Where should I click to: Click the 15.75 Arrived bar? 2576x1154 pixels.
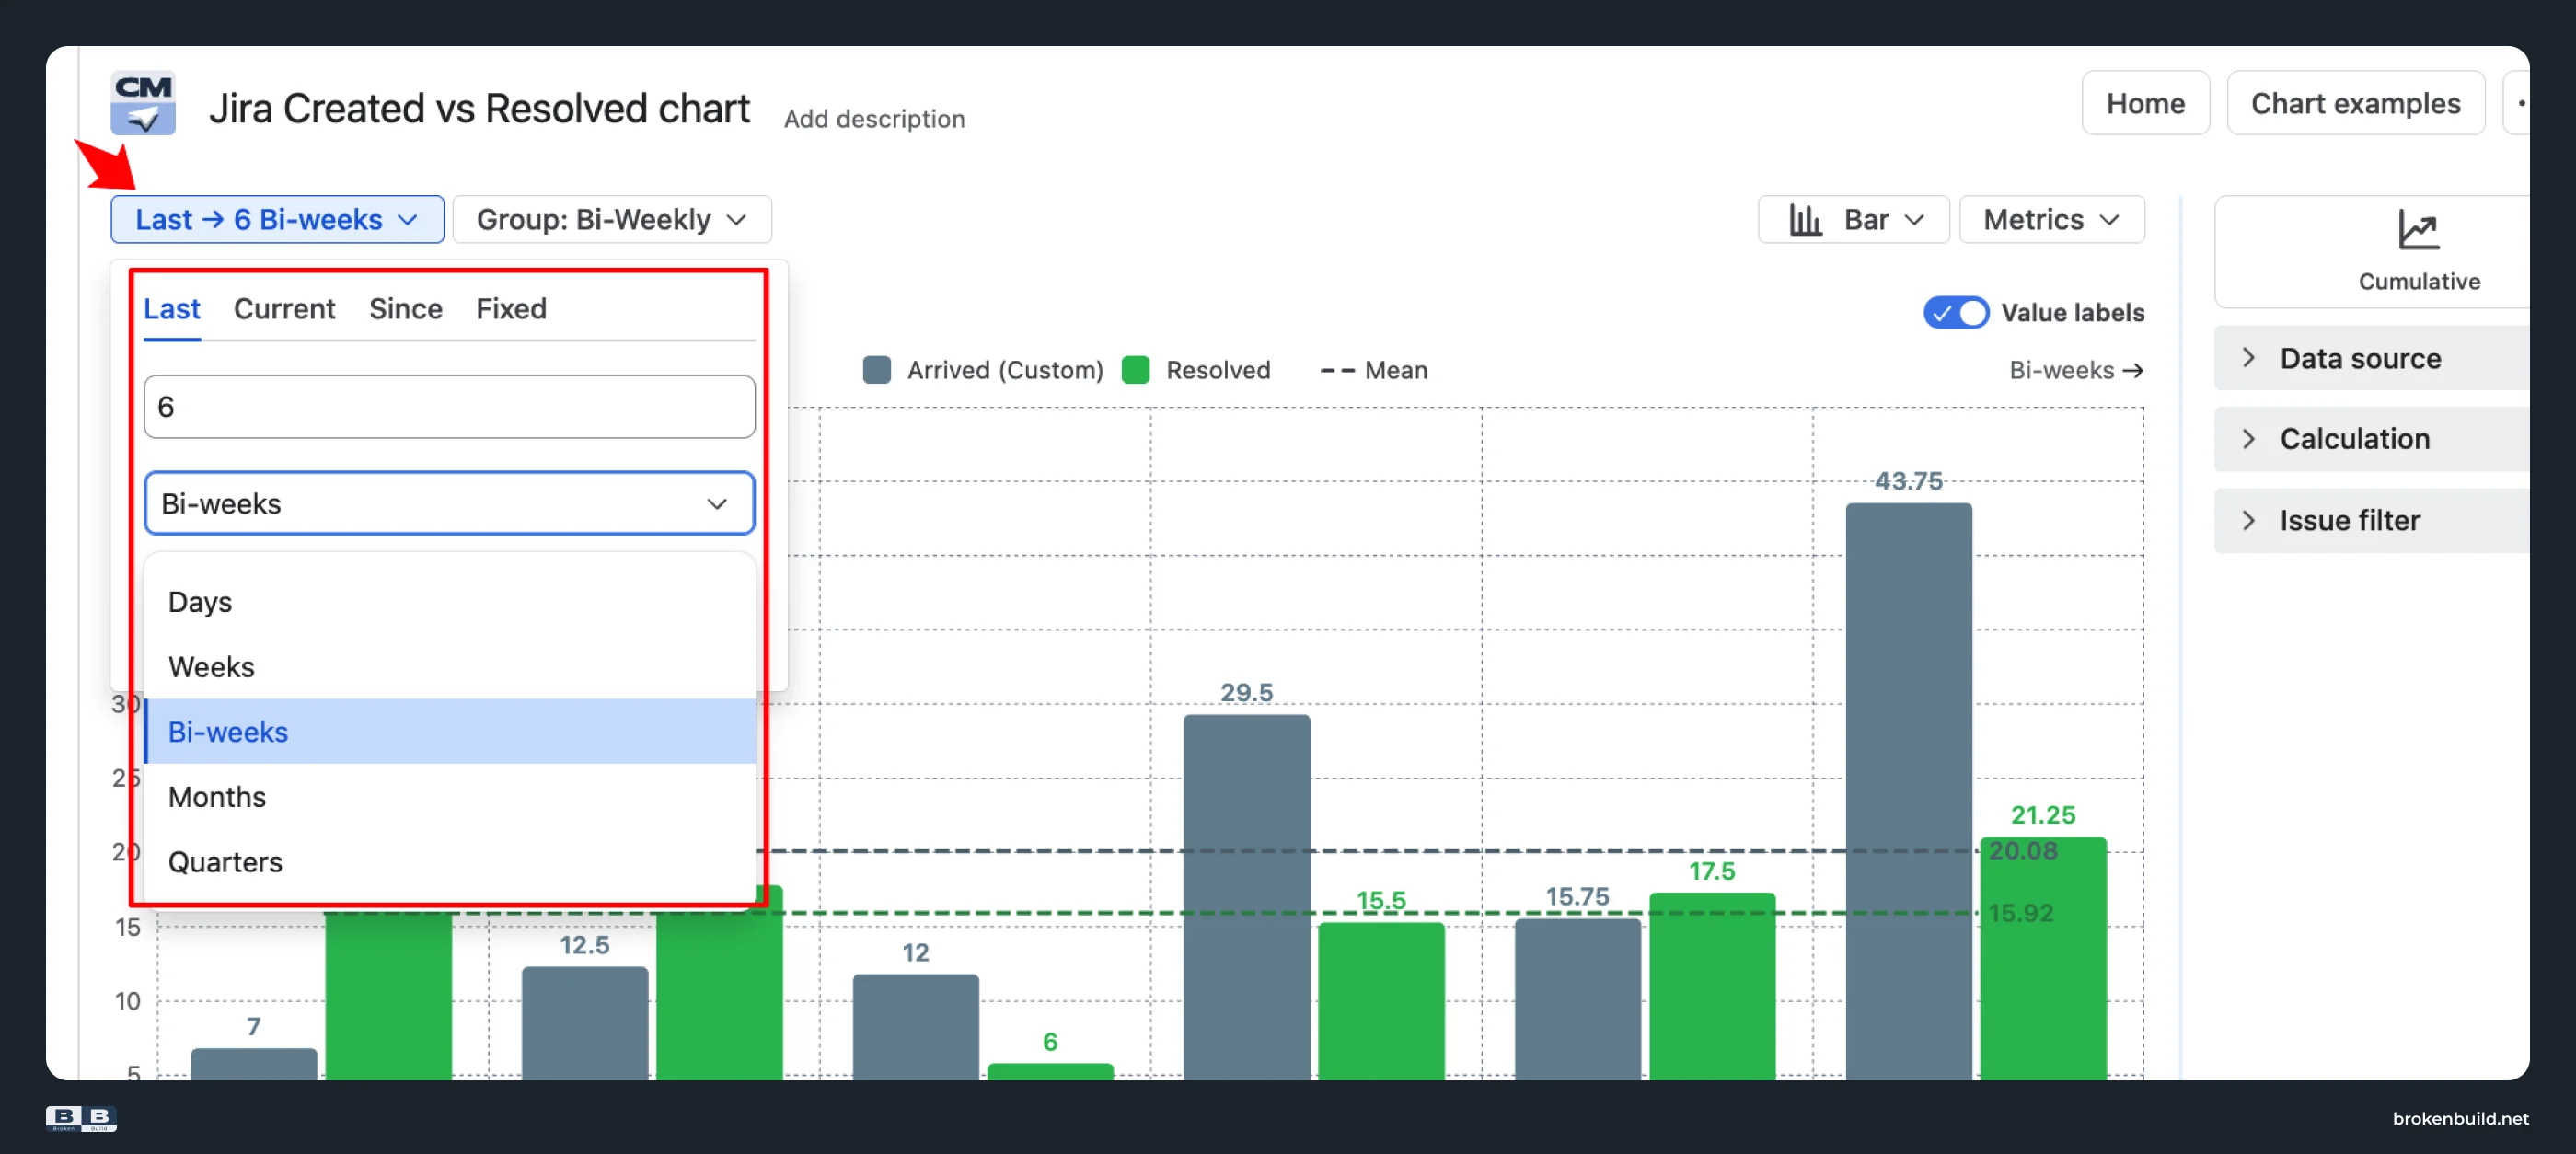pos(1577,998)
